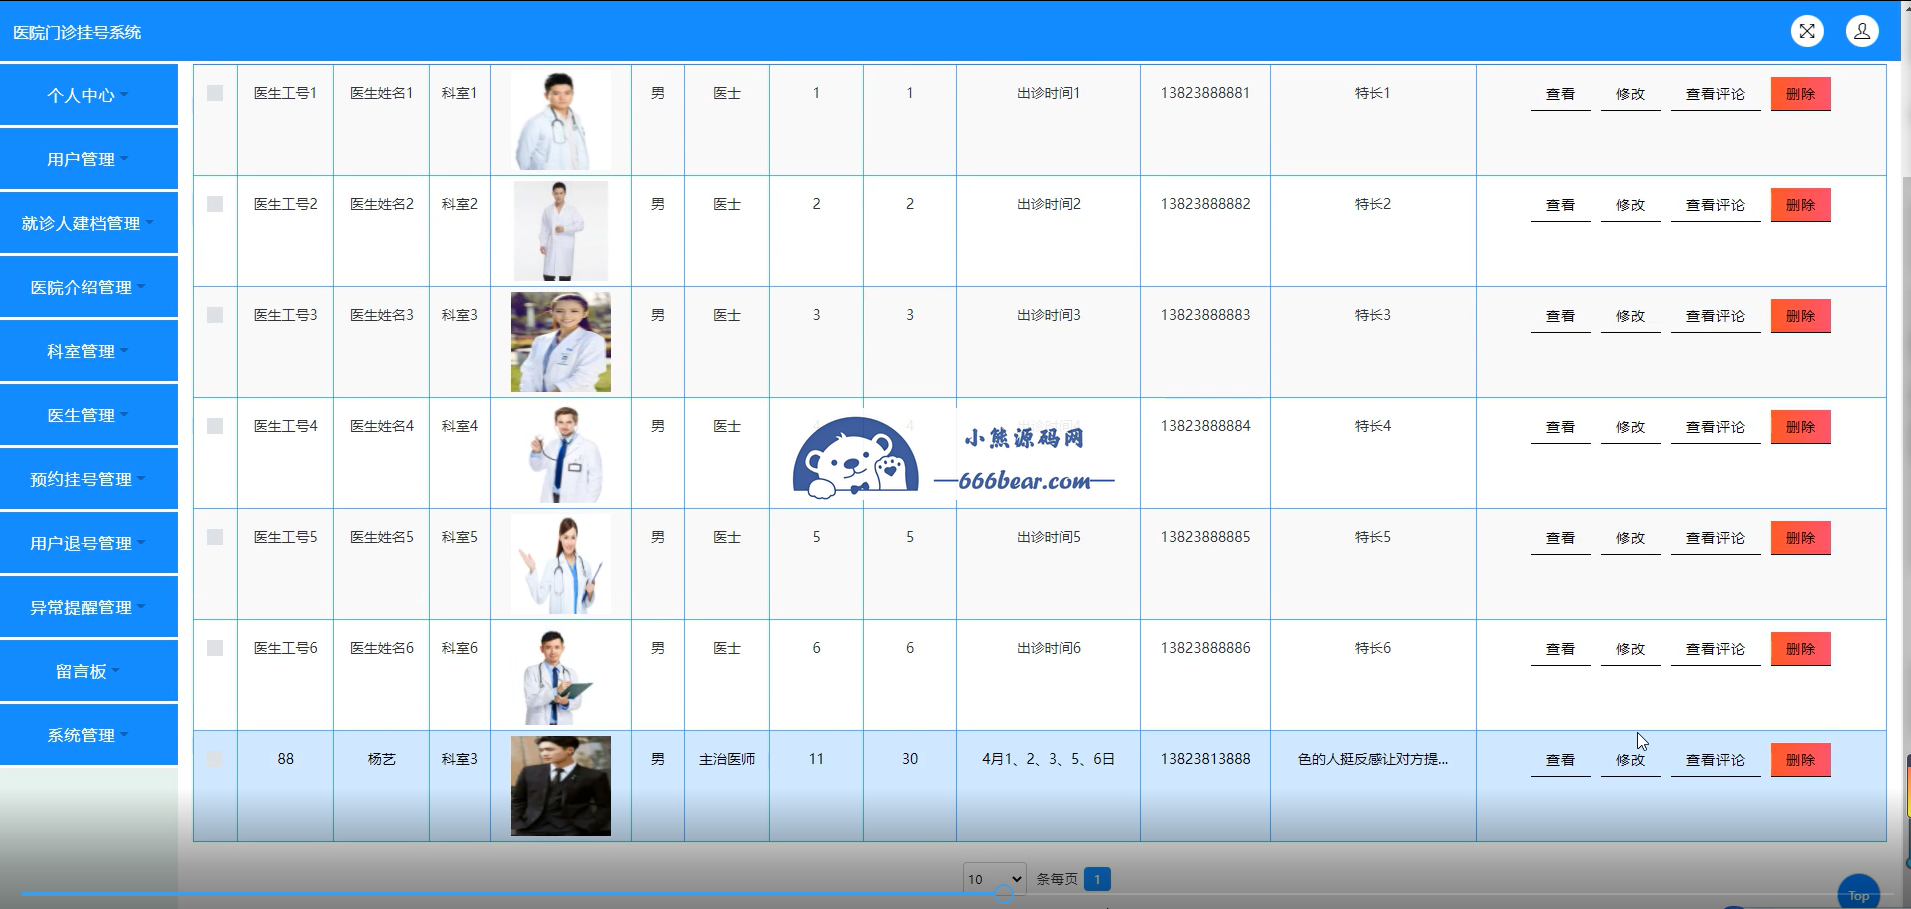Screen dimensions: 1911x909
Task: Select the checkbox for 医生工号4 row
Action: (x=215, y=426)
